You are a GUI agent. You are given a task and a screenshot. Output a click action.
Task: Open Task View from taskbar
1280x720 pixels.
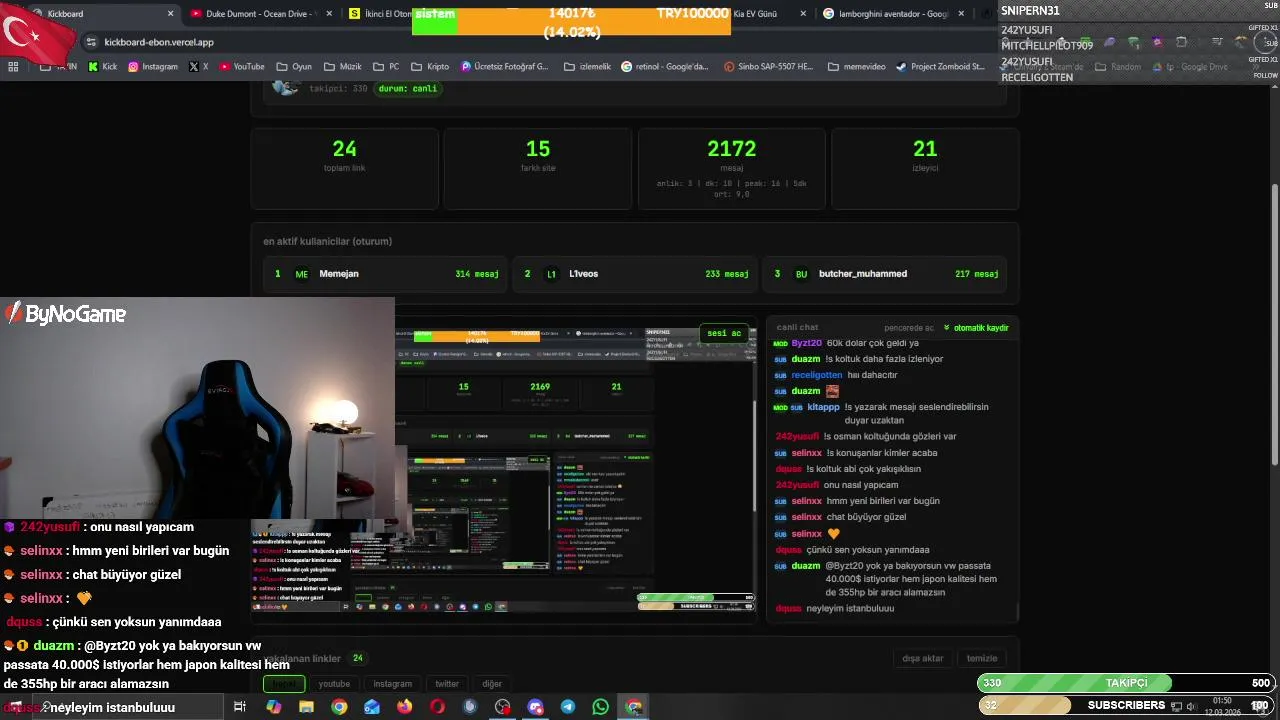[x=240, y=707]
